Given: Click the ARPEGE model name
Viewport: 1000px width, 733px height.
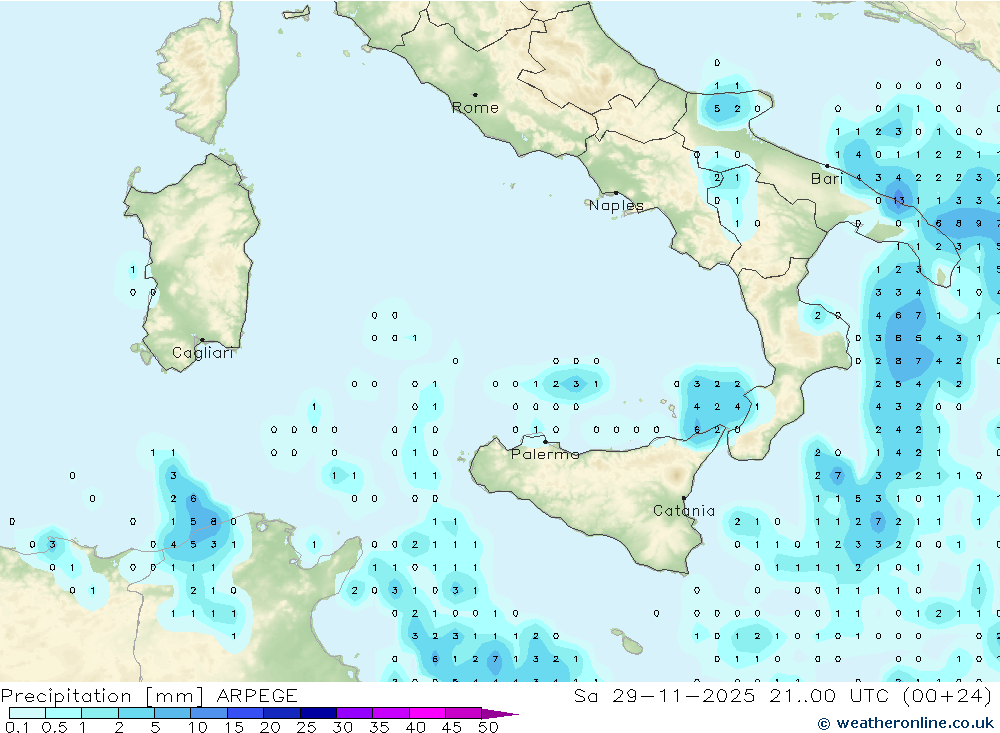Looking at the screenshot, I should coord(257,696).
